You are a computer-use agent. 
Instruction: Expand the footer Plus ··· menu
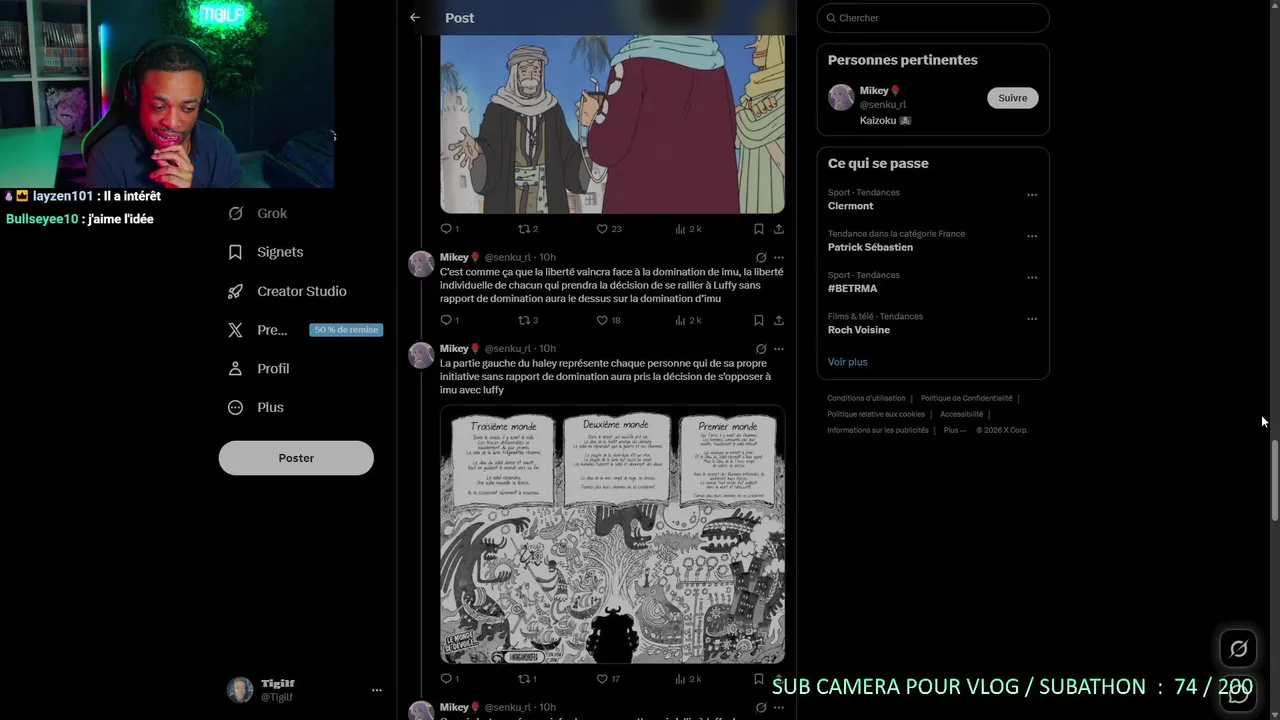pos(955,430)
